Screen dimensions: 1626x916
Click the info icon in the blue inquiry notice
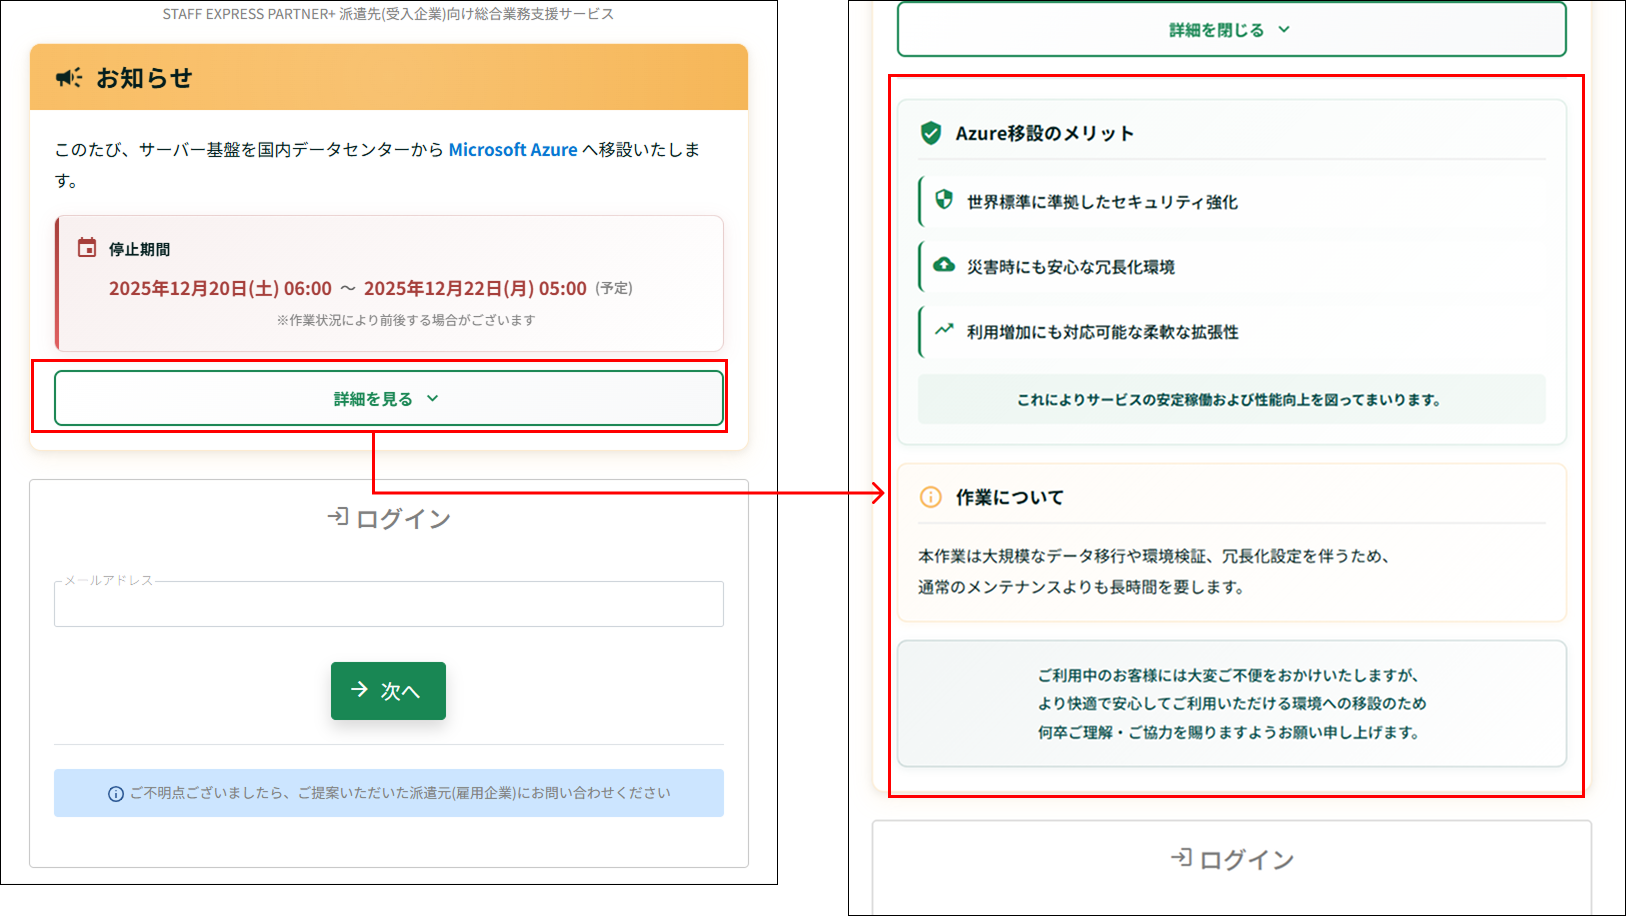pyautogui.click(x=116, y=794)
